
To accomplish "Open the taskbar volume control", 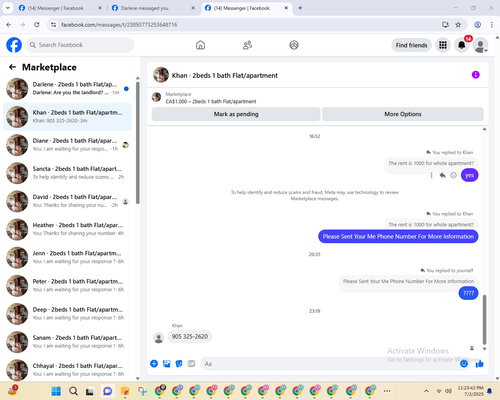I will pyautogui.click(x=448, y=391).
